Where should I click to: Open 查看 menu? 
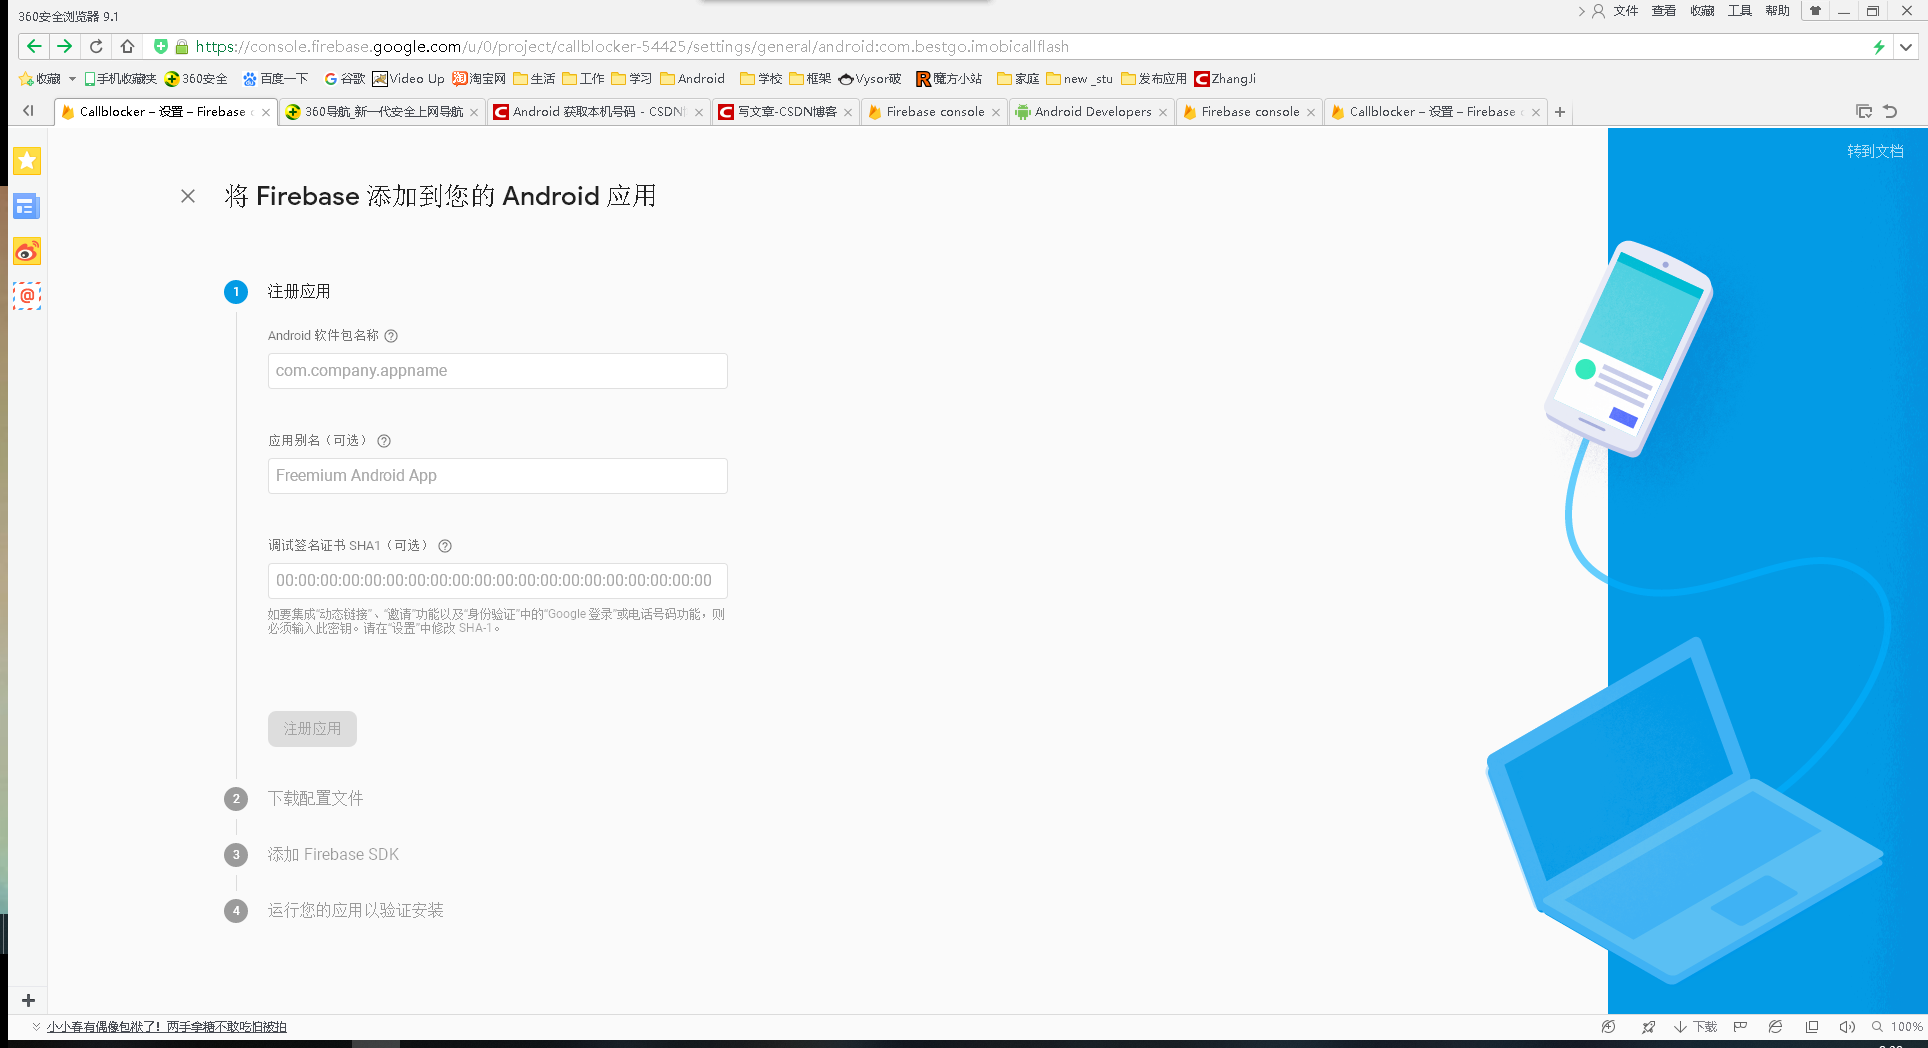[x=1664, y=11]
